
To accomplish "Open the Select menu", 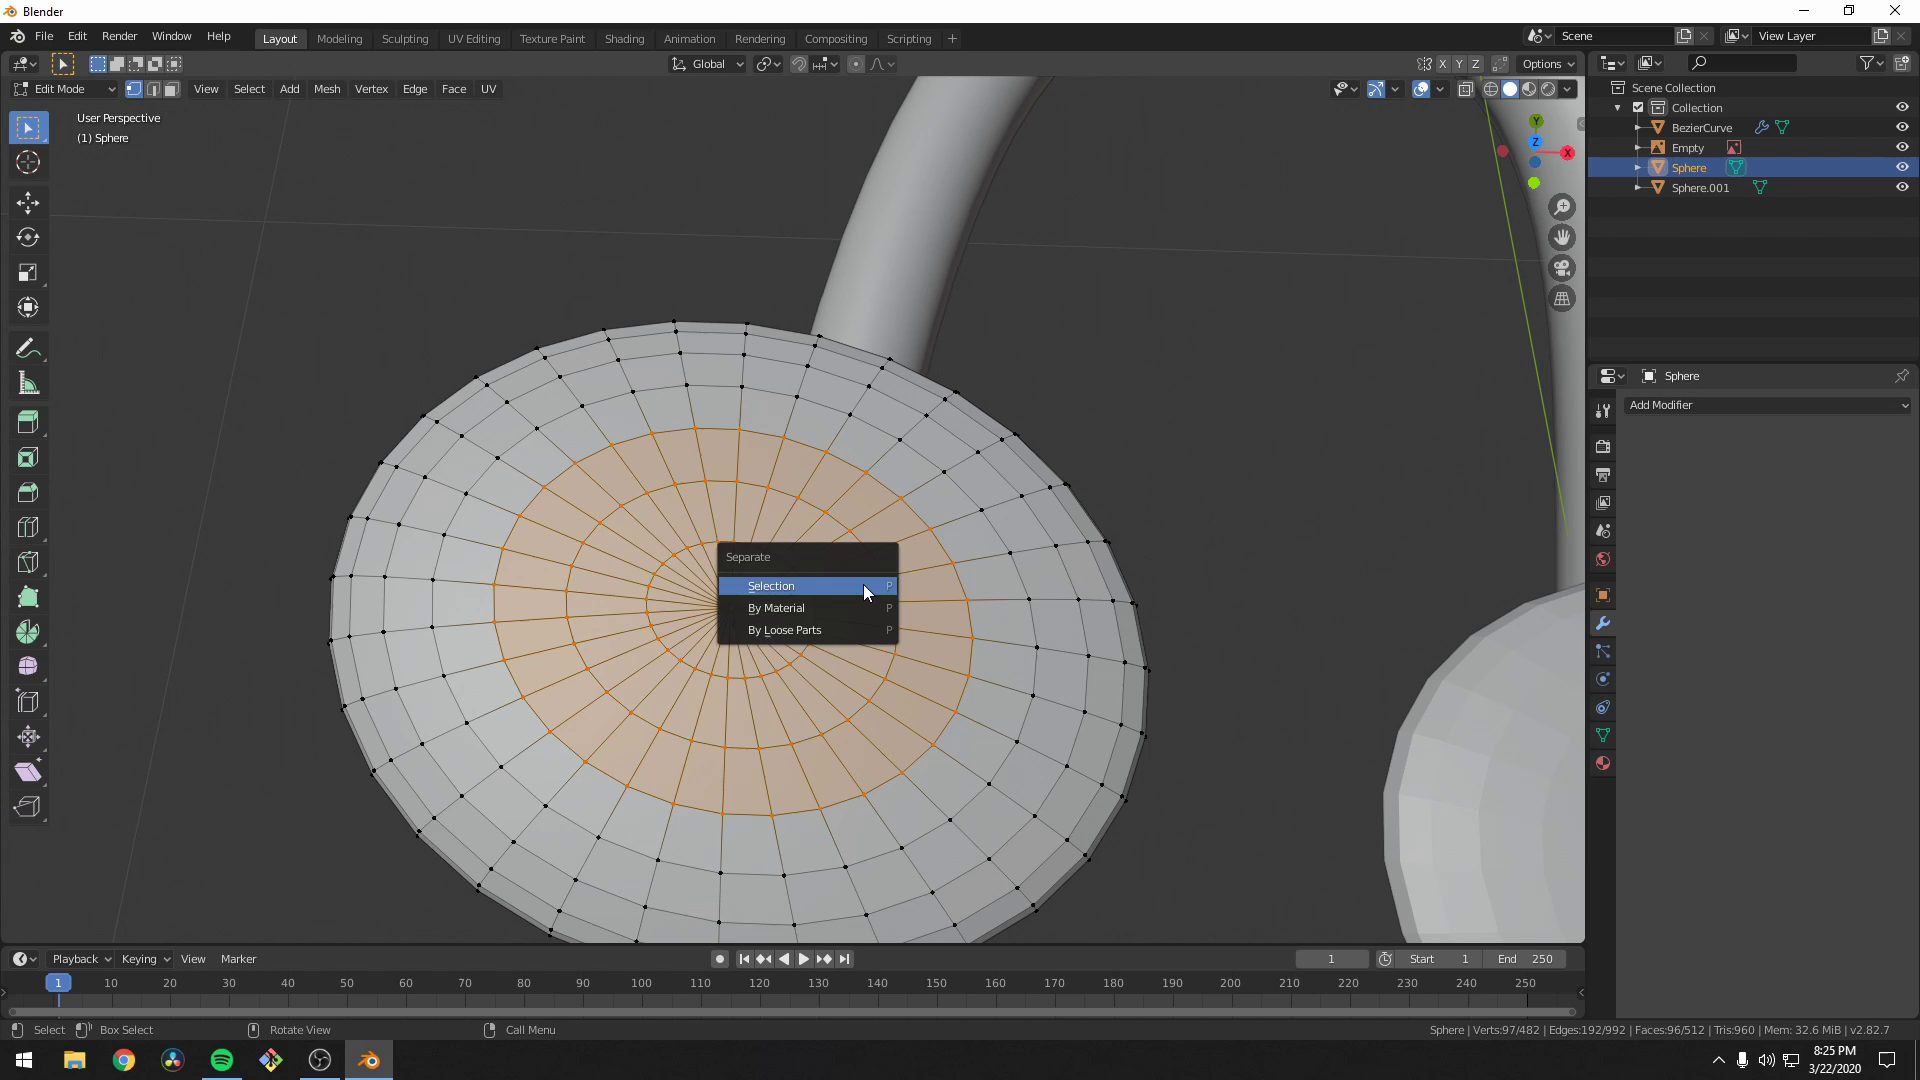I will point(248,89).
